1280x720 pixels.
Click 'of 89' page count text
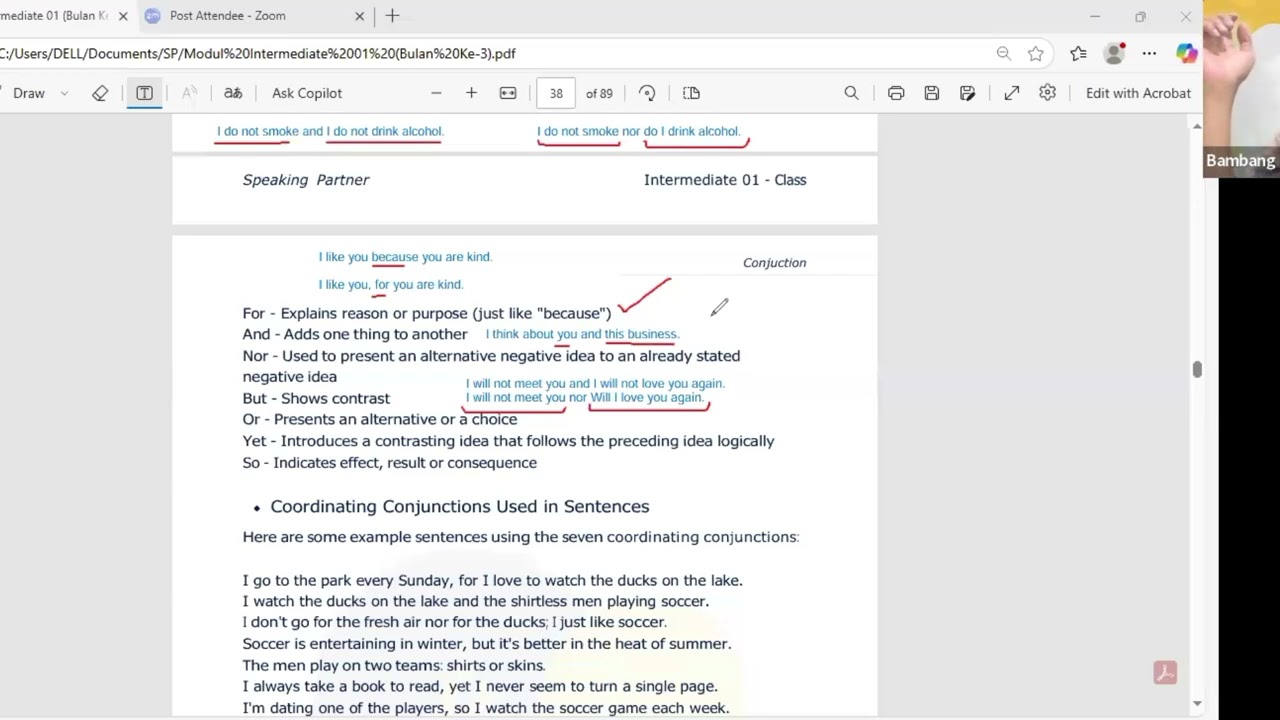tap(599, 93)
